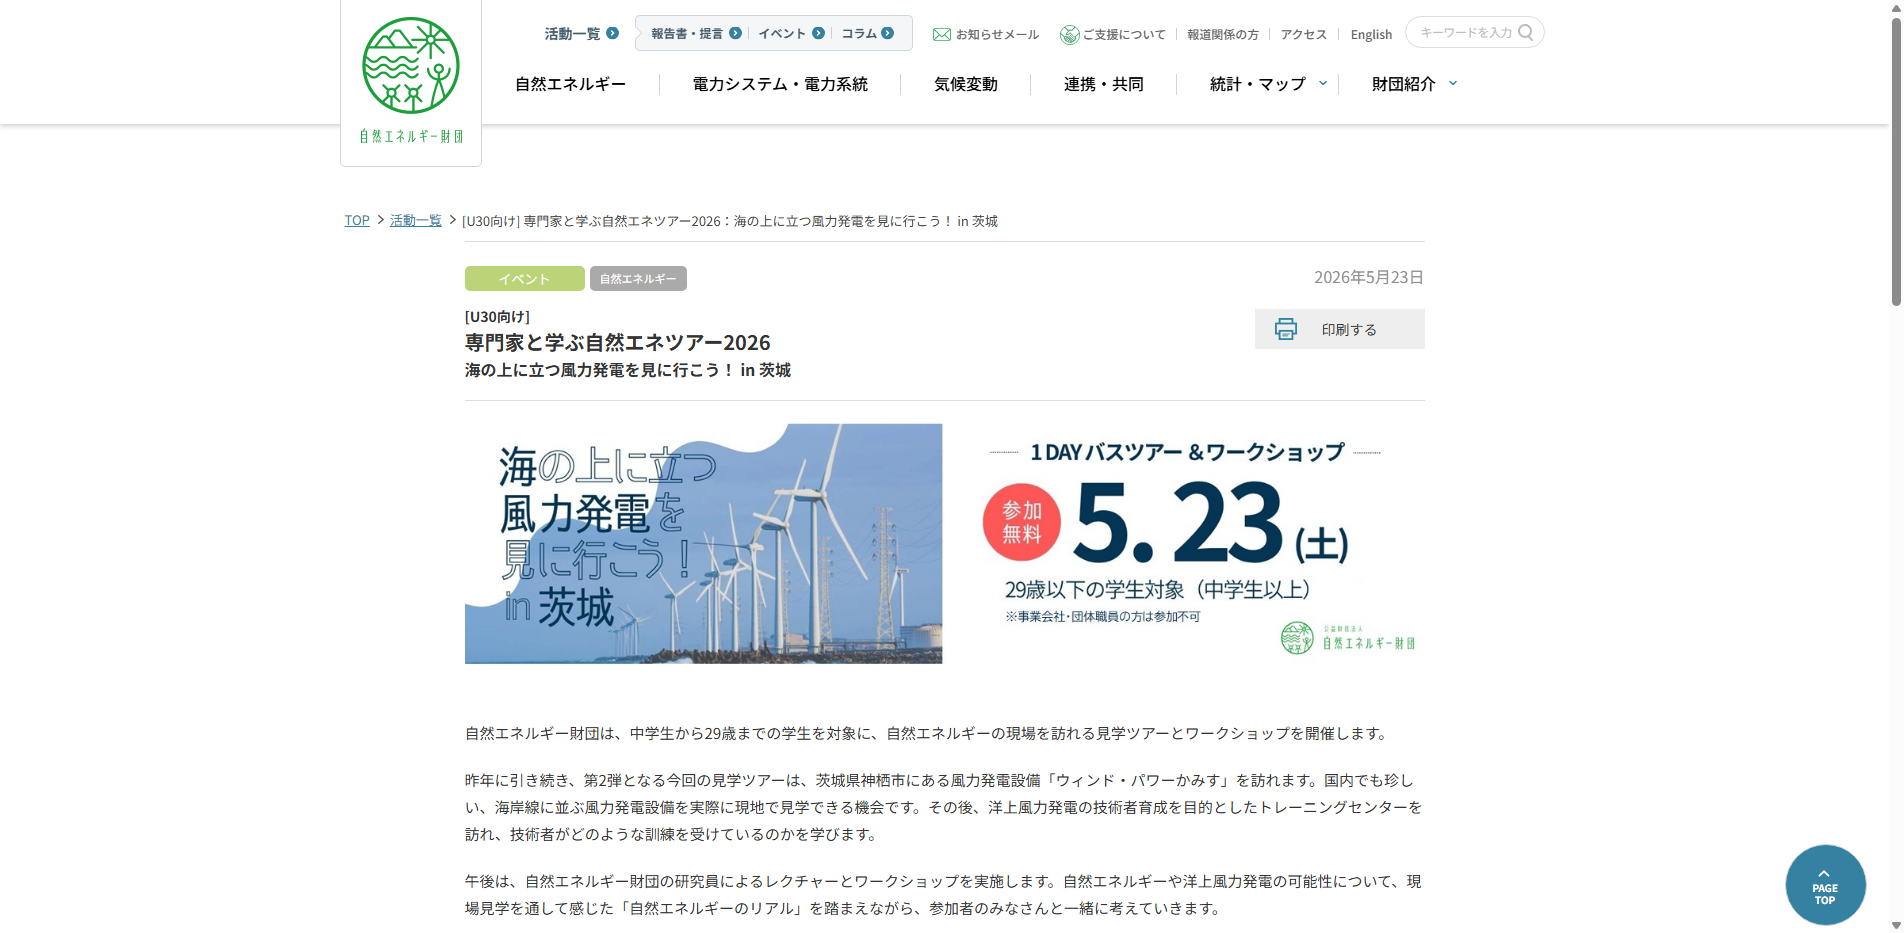The height and width of the screenshot is (933, 1904).
Task: Click the mail envelope icon
Action: tap(941, 34)
